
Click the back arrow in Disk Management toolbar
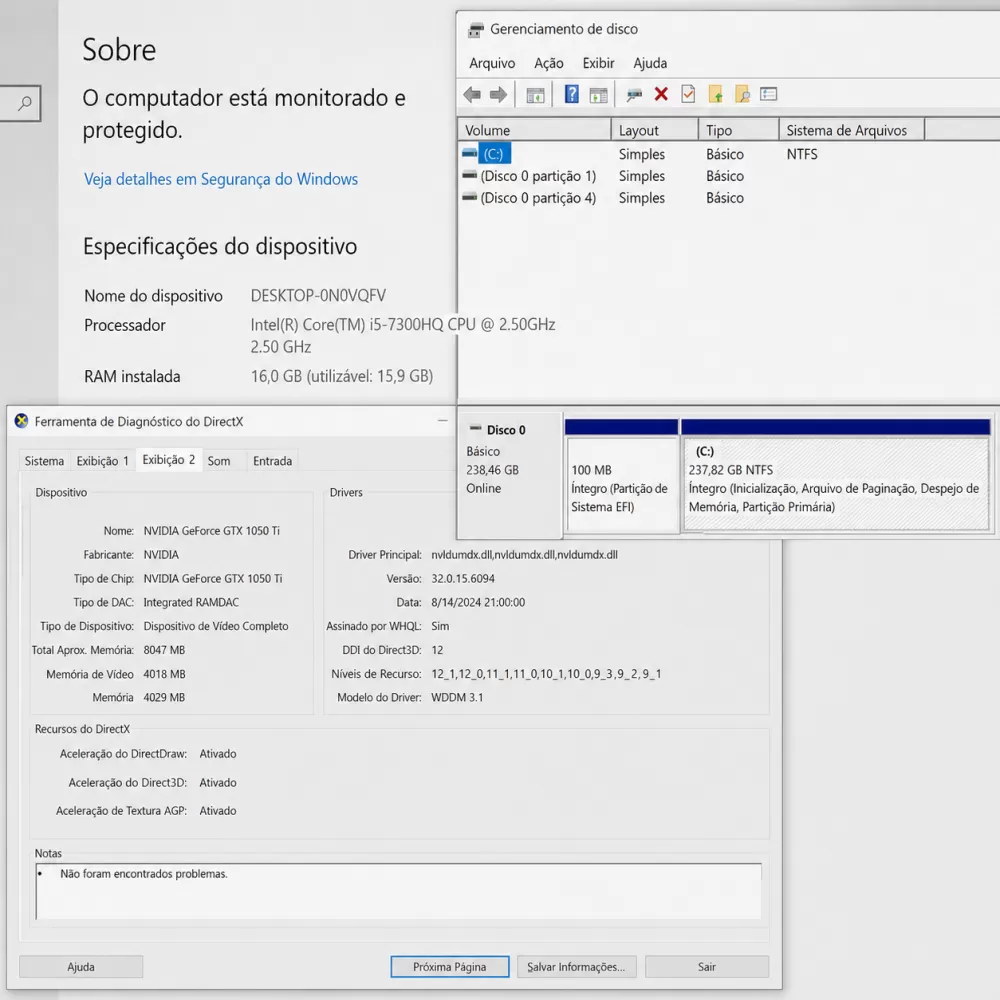472,95
